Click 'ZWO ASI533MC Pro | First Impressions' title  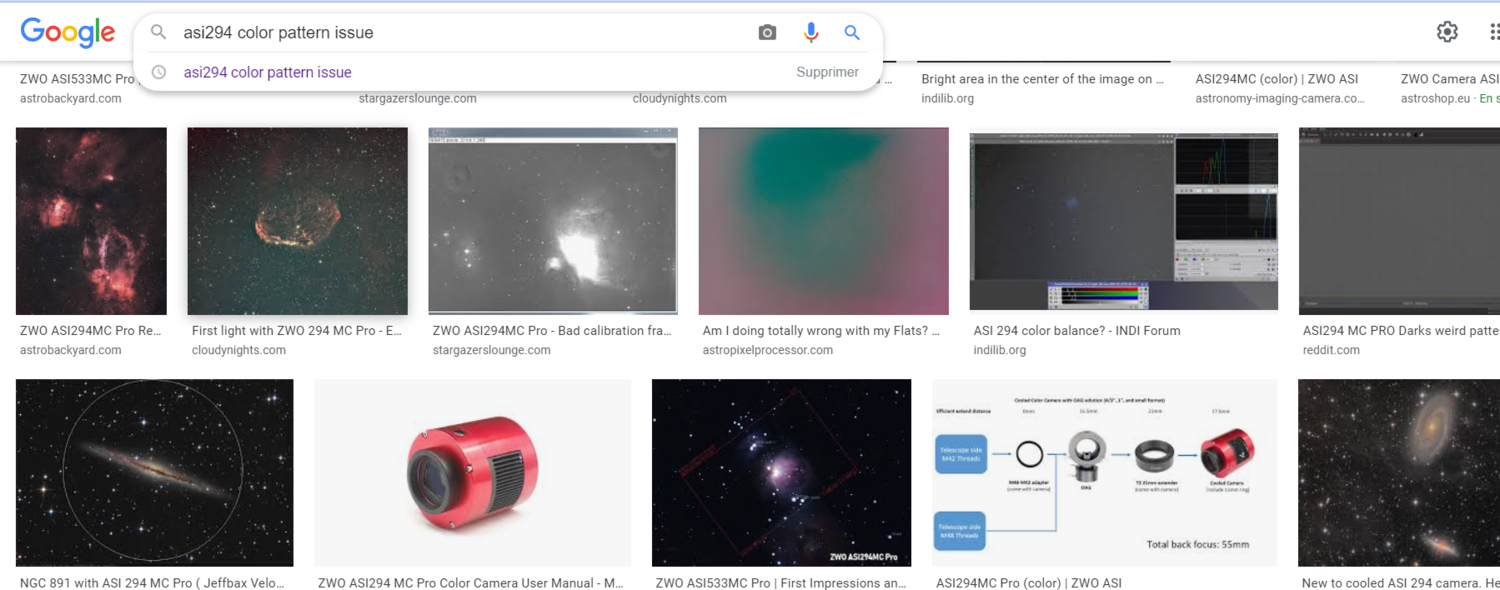(781, 583)
